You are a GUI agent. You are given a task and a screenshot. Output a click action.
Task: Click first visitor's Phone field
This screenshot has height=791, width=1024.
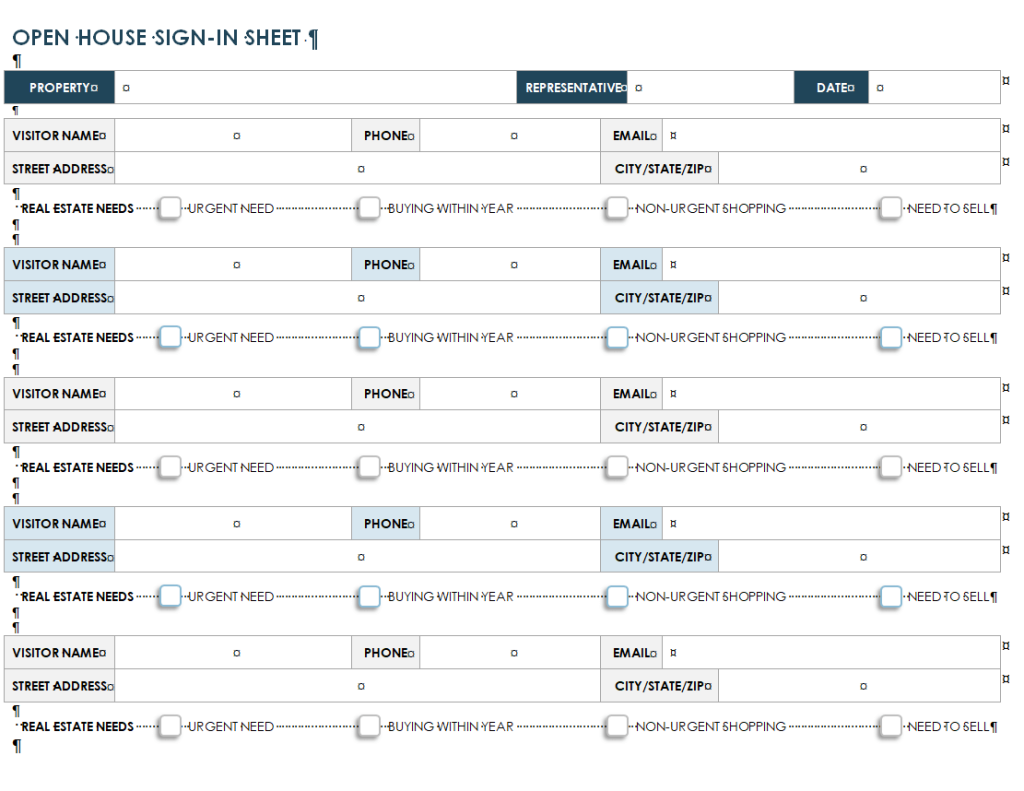pyautogui.click(x=510, y=136)
